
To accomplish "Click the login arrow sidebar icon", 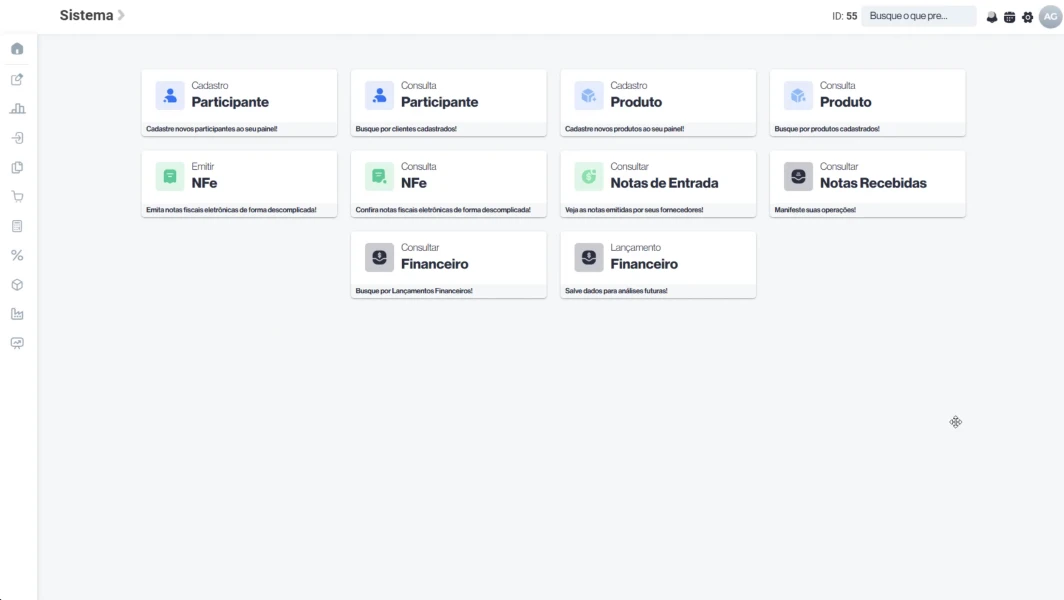I will click(x=17, y=138).
